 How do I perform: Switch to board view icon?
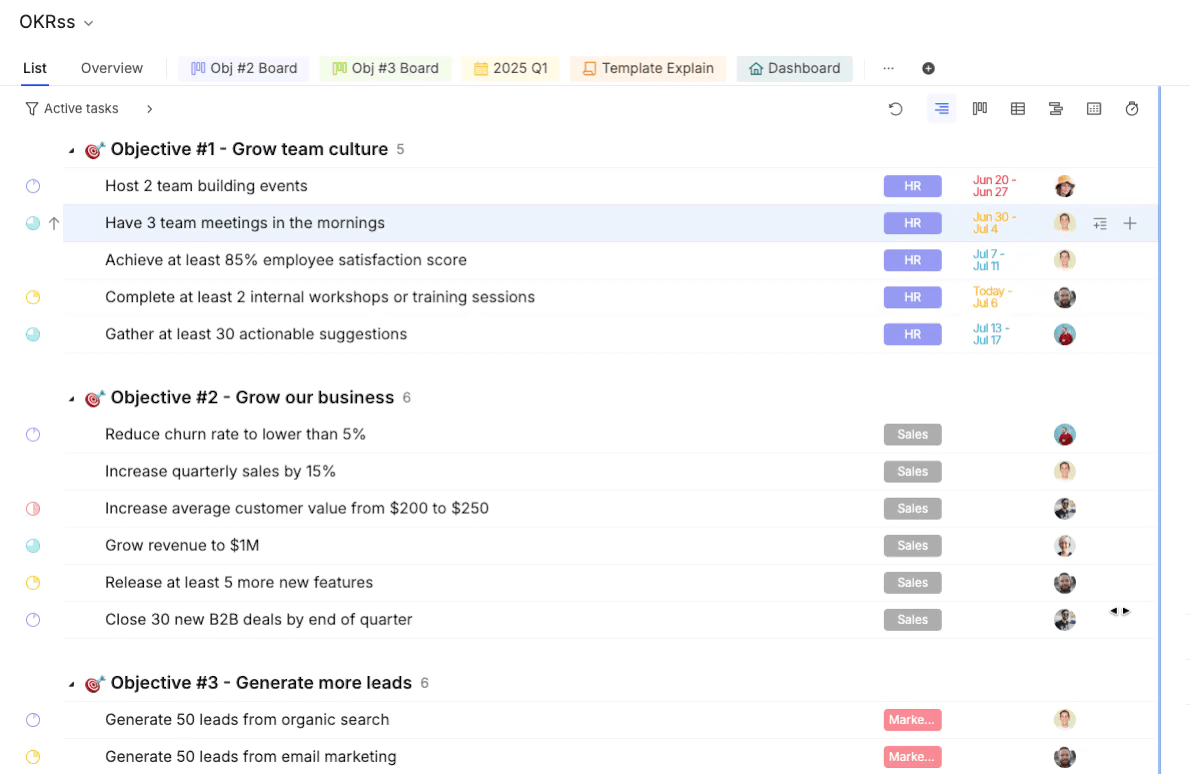(980, 109)
